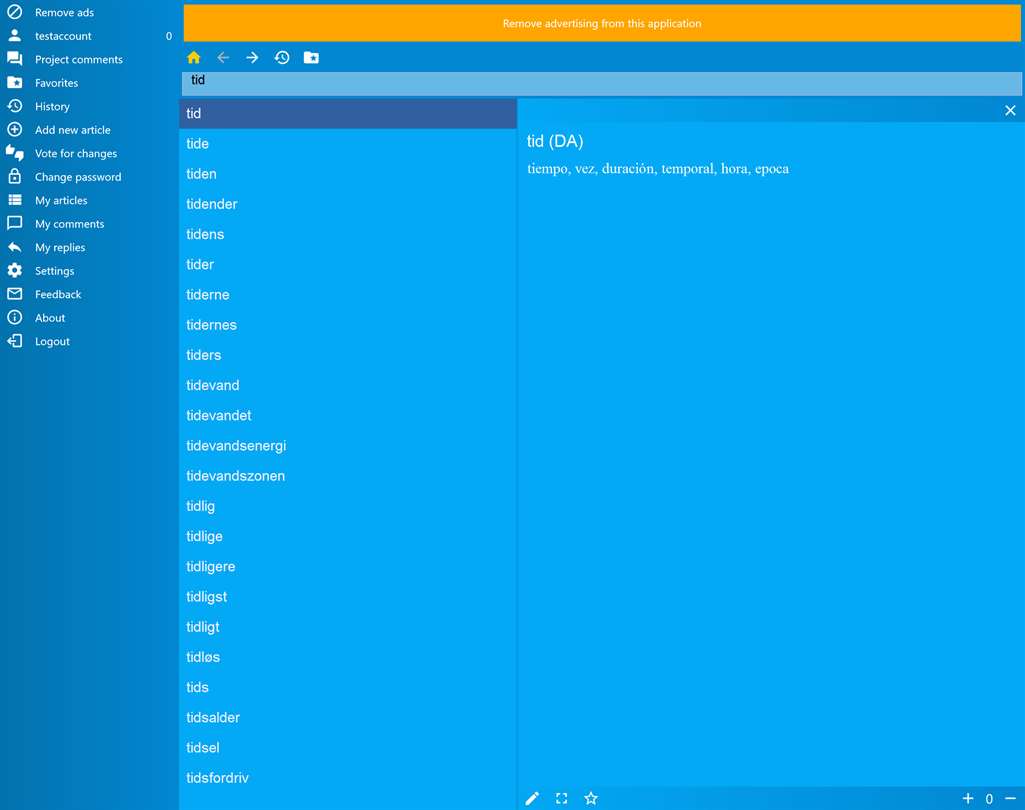Open the My articles label

61,200
